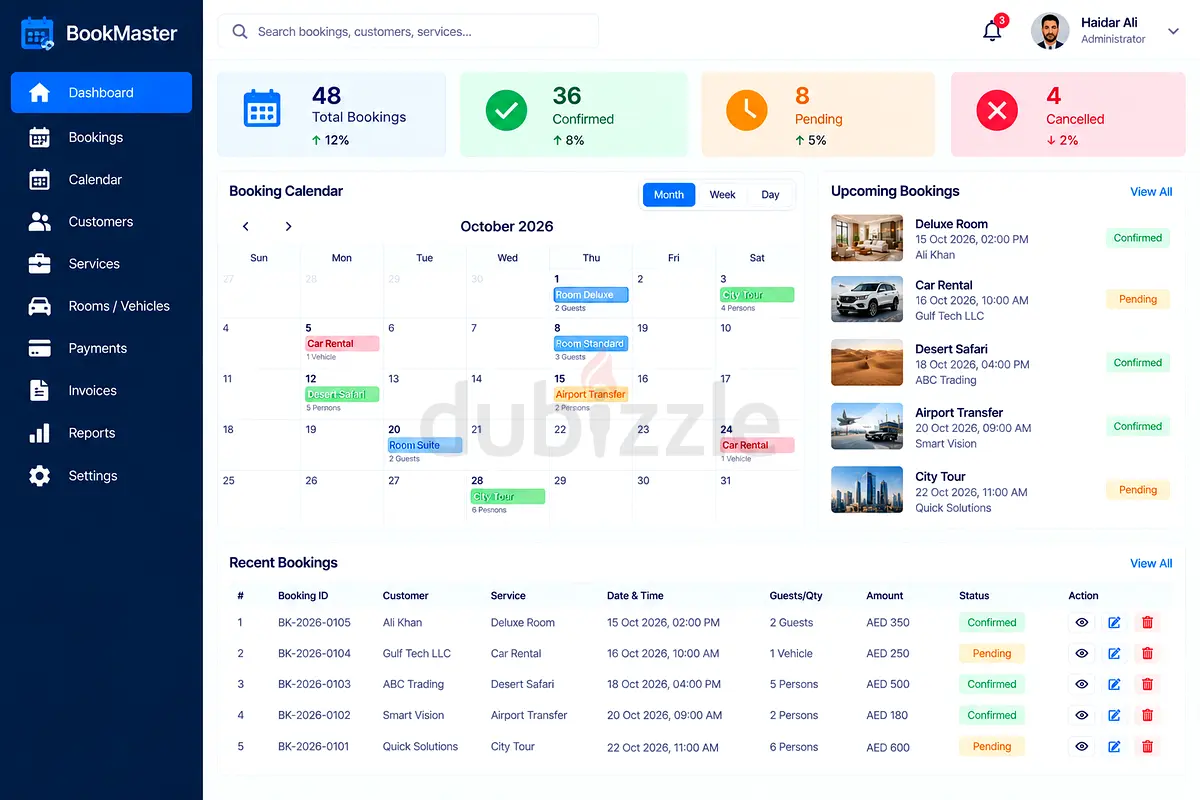The width and height of the screenshot is (1200, 800).
Task: Click the Total Bookings calendar icon
Action: pos(262,108)
